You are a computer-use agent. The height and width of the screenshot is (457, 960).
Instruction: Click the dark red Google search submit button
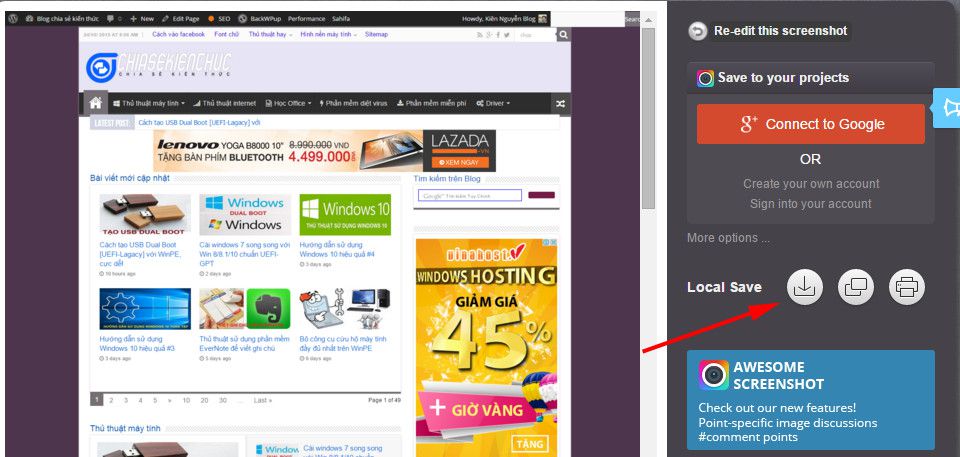pyautogui.click(x=541, y=195)
